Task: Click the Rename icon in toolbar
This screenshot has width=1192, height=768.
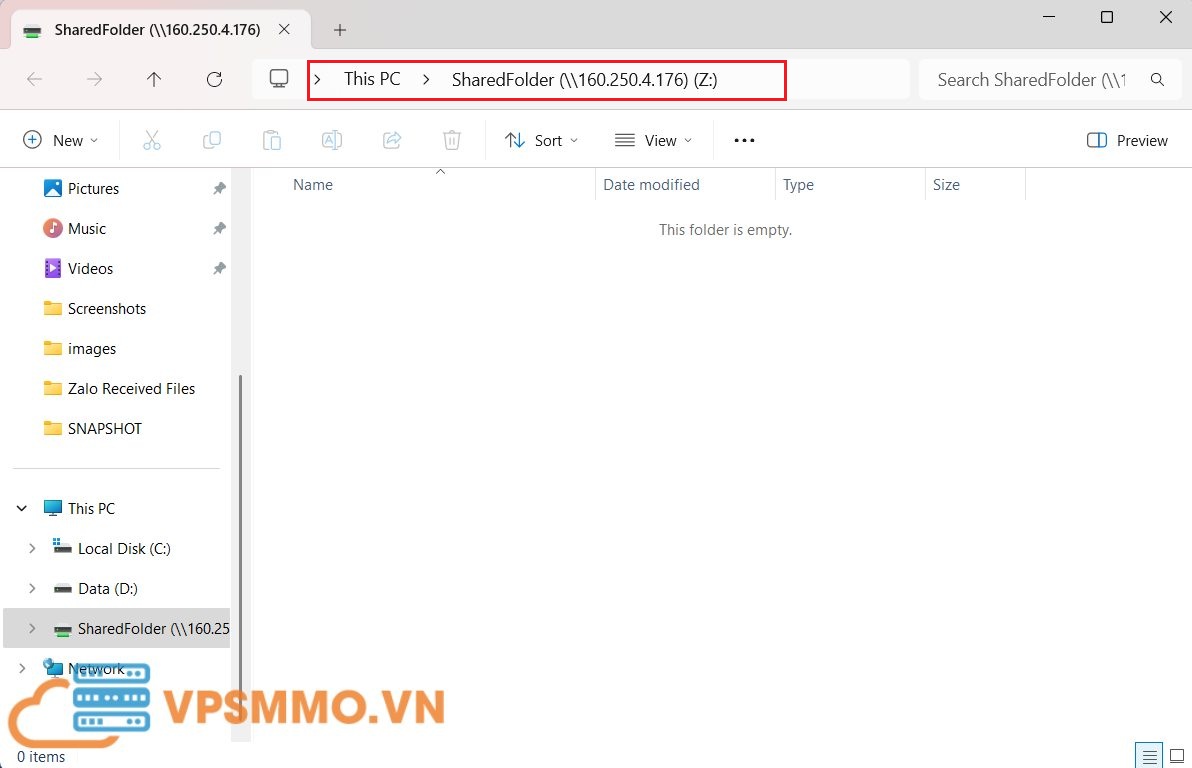Action: (332, 141)
